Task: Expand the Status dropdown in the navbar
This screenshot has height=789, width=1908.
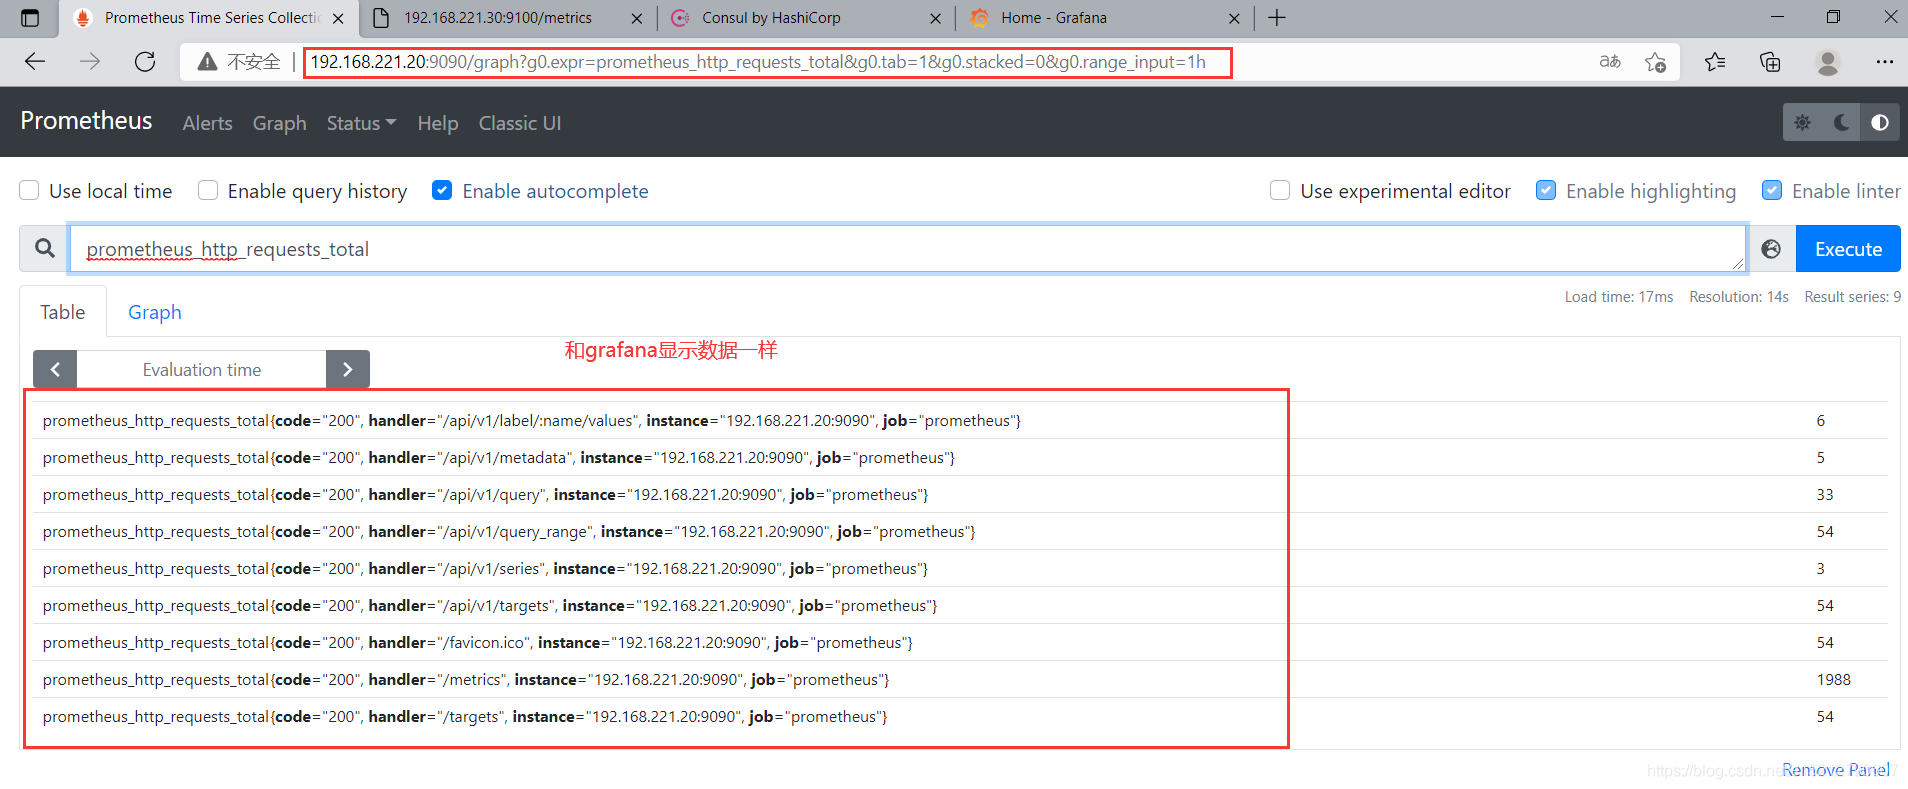Action: click(x=361, y=123)
